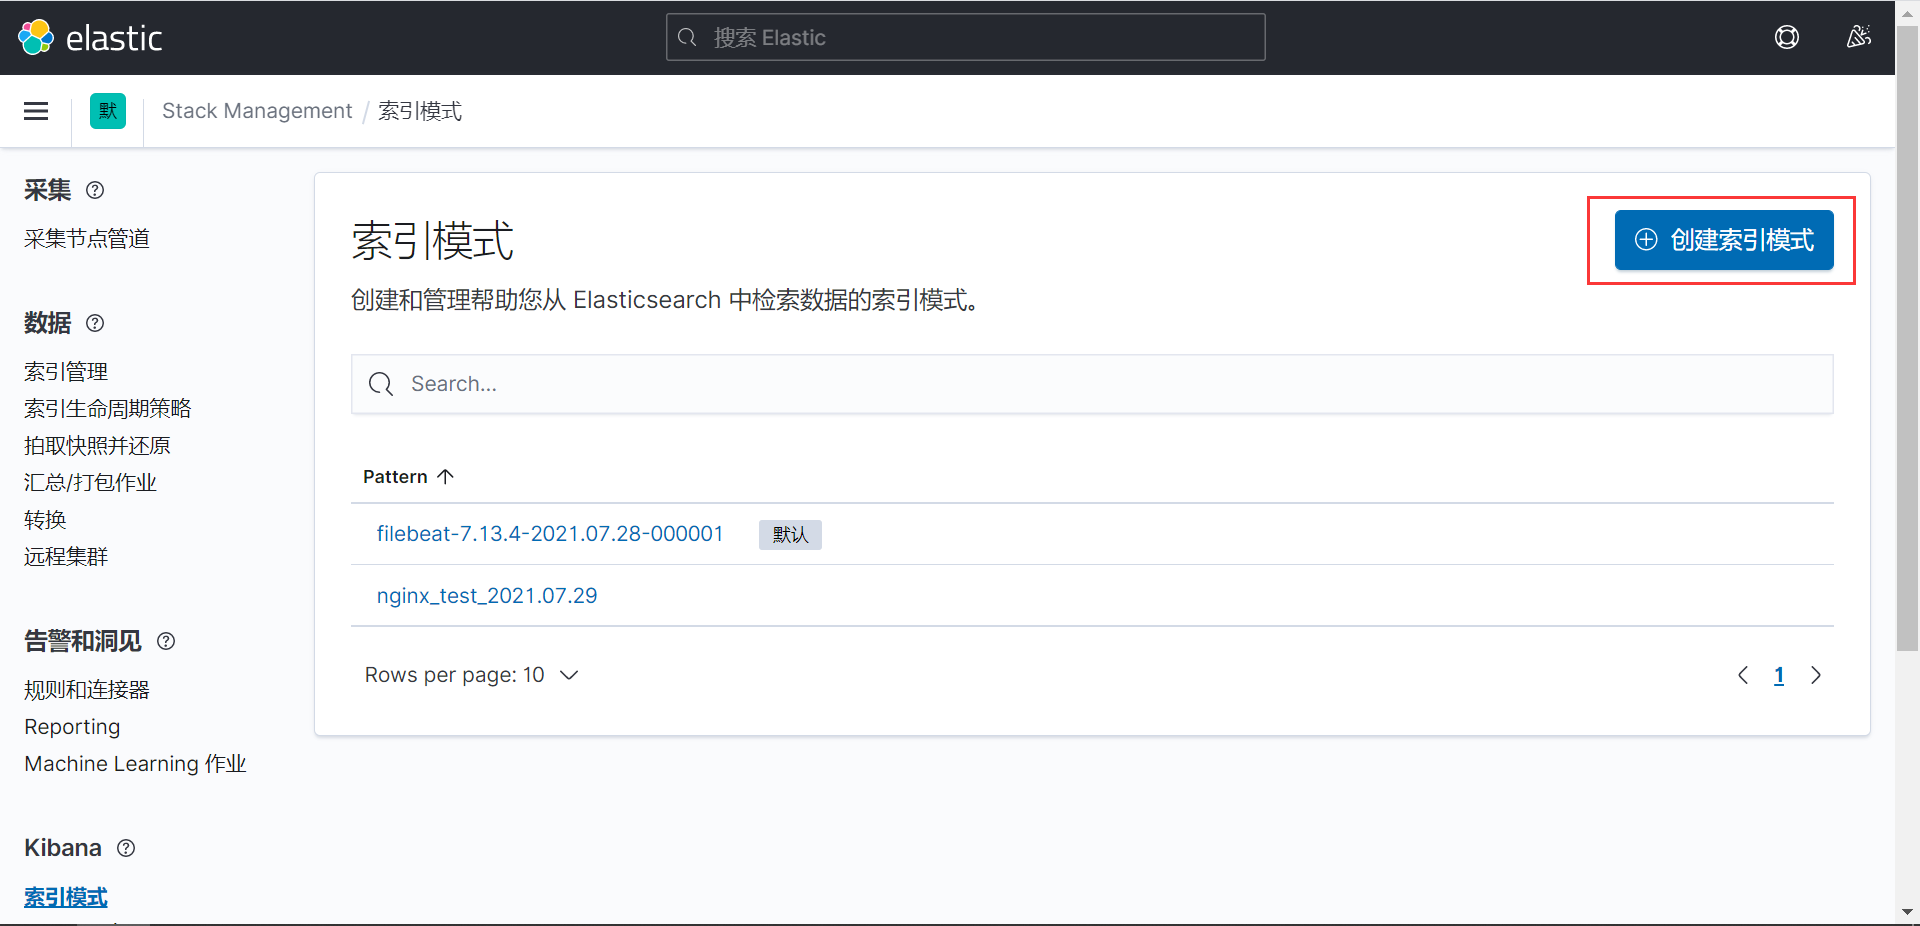This screenshot has height=926, width=1920.
Task: Open the newsfeed celebration icon
Action: point(1858,37)
